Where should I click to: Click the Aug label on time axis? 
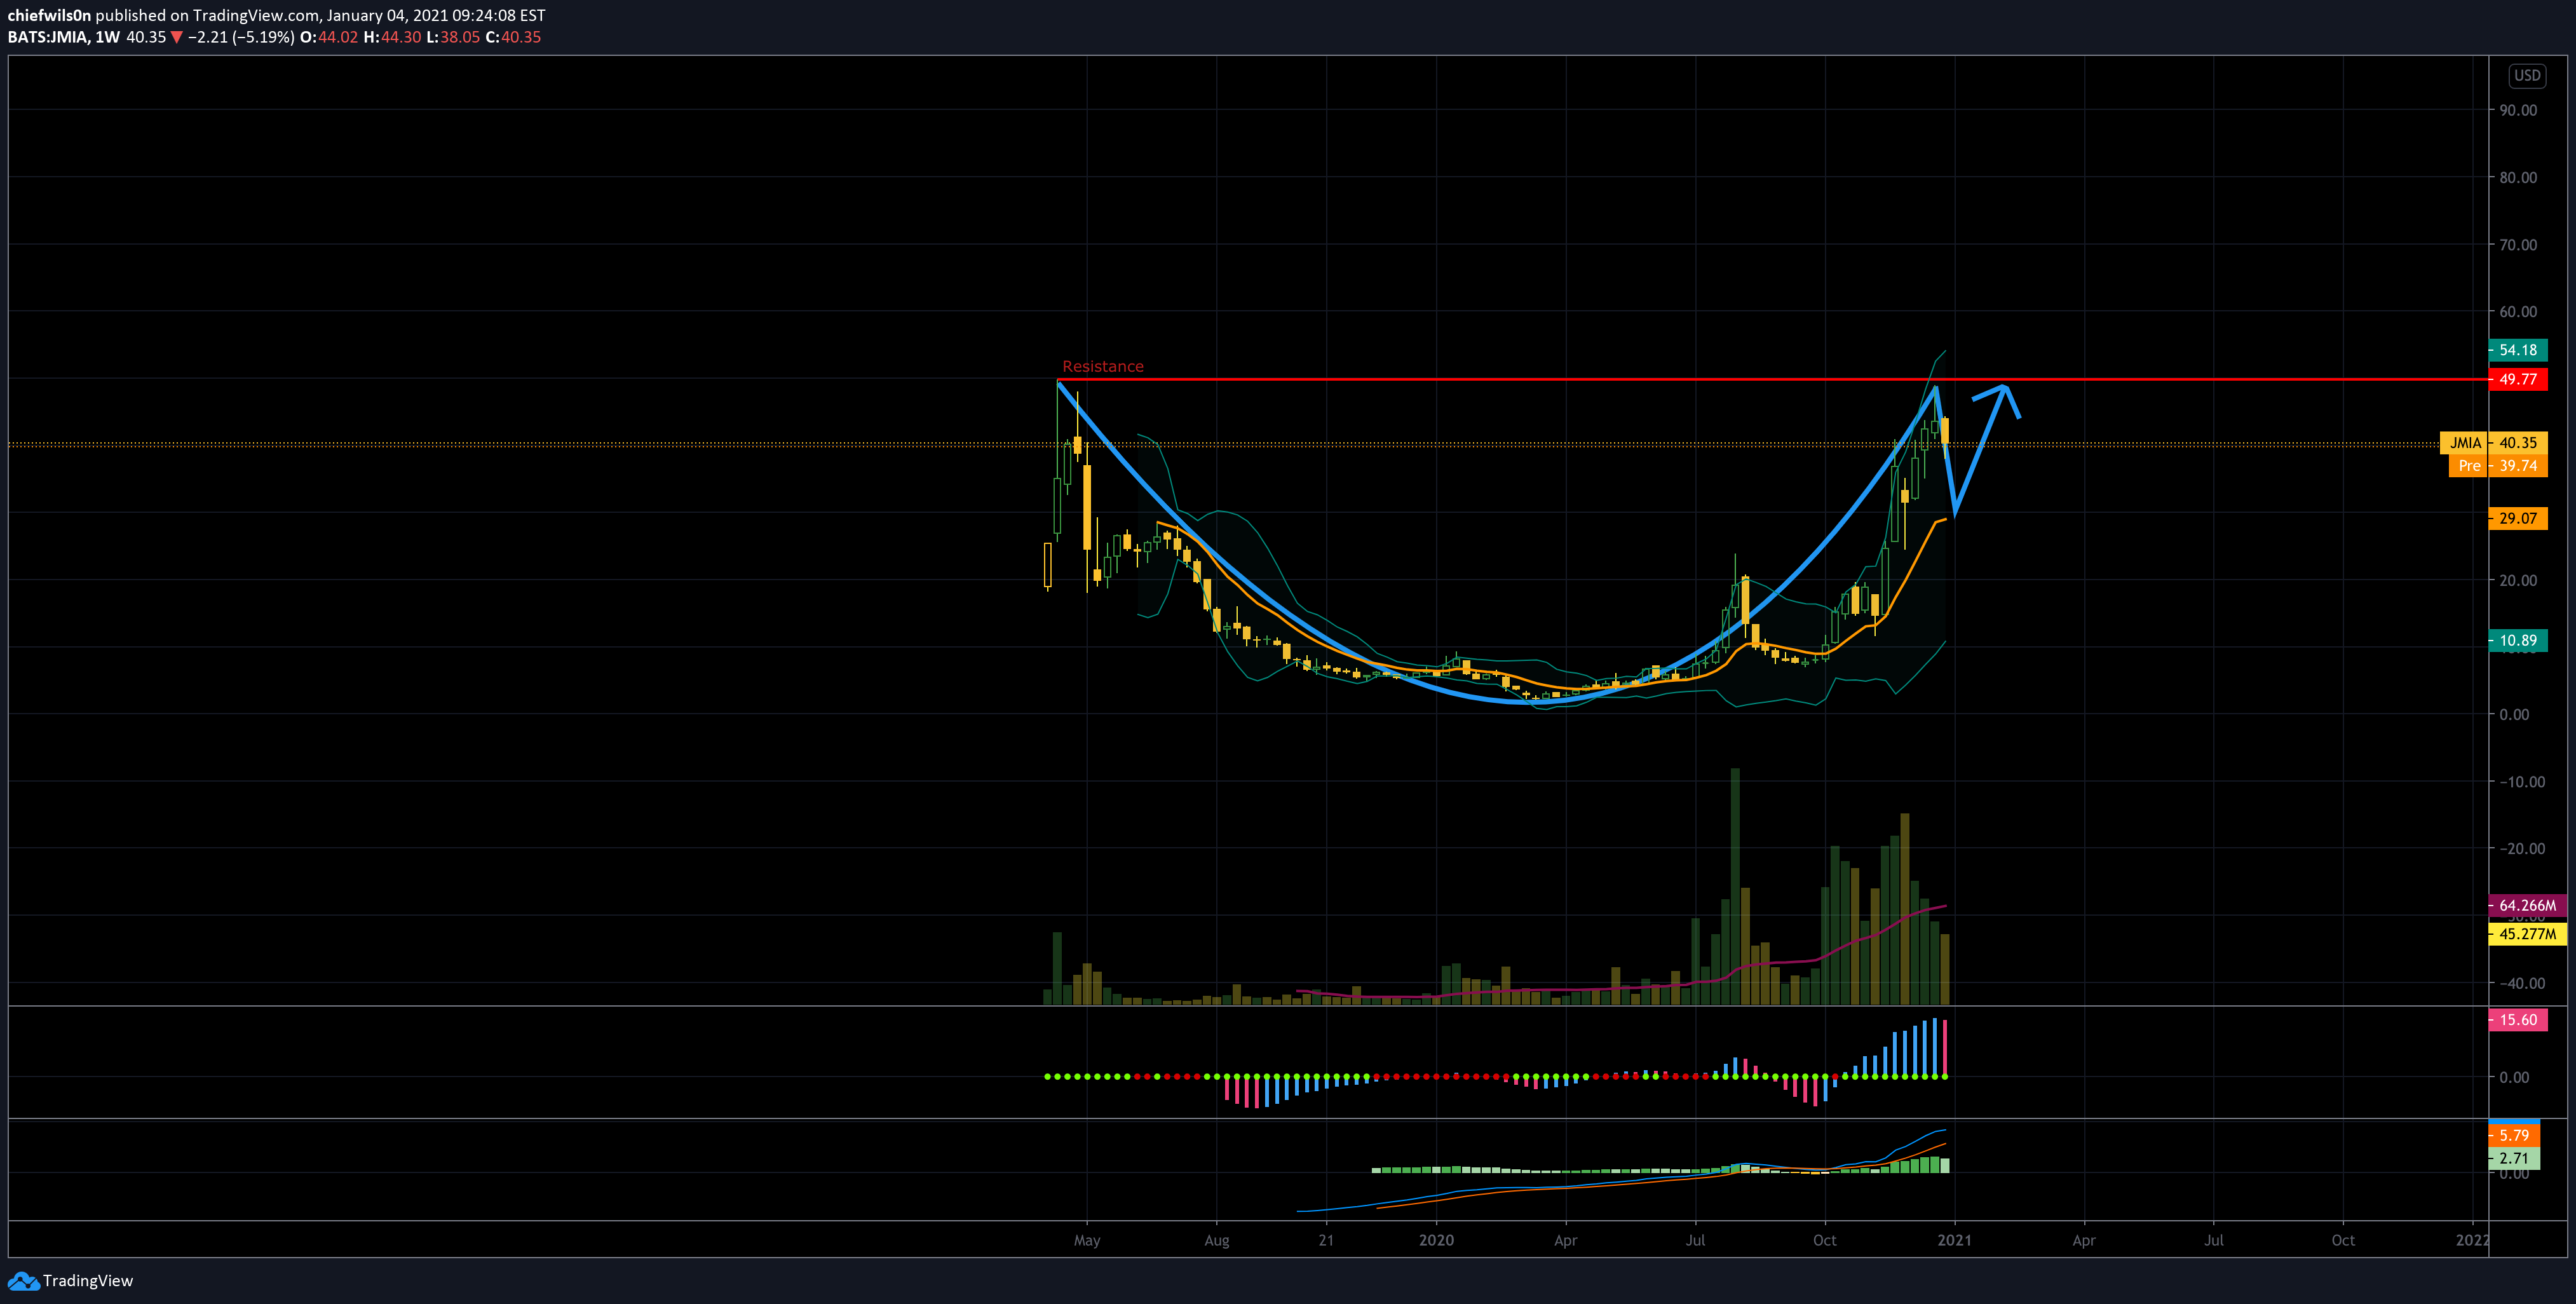1217,1240
